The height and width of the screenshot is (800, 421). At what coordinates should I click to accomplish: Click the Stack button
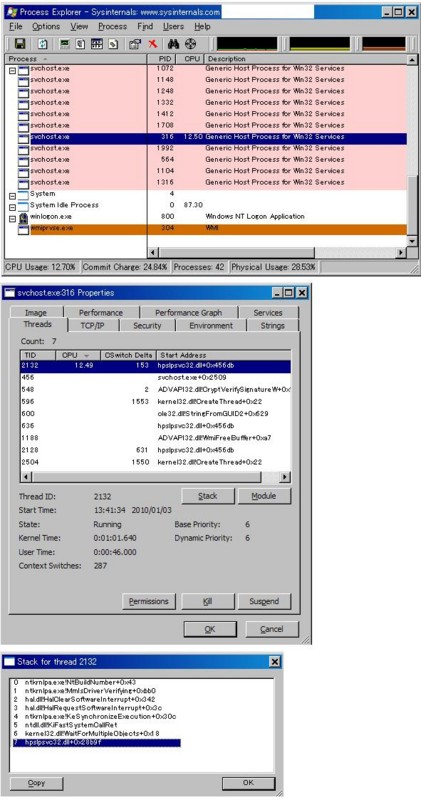[x=208, y=496]
